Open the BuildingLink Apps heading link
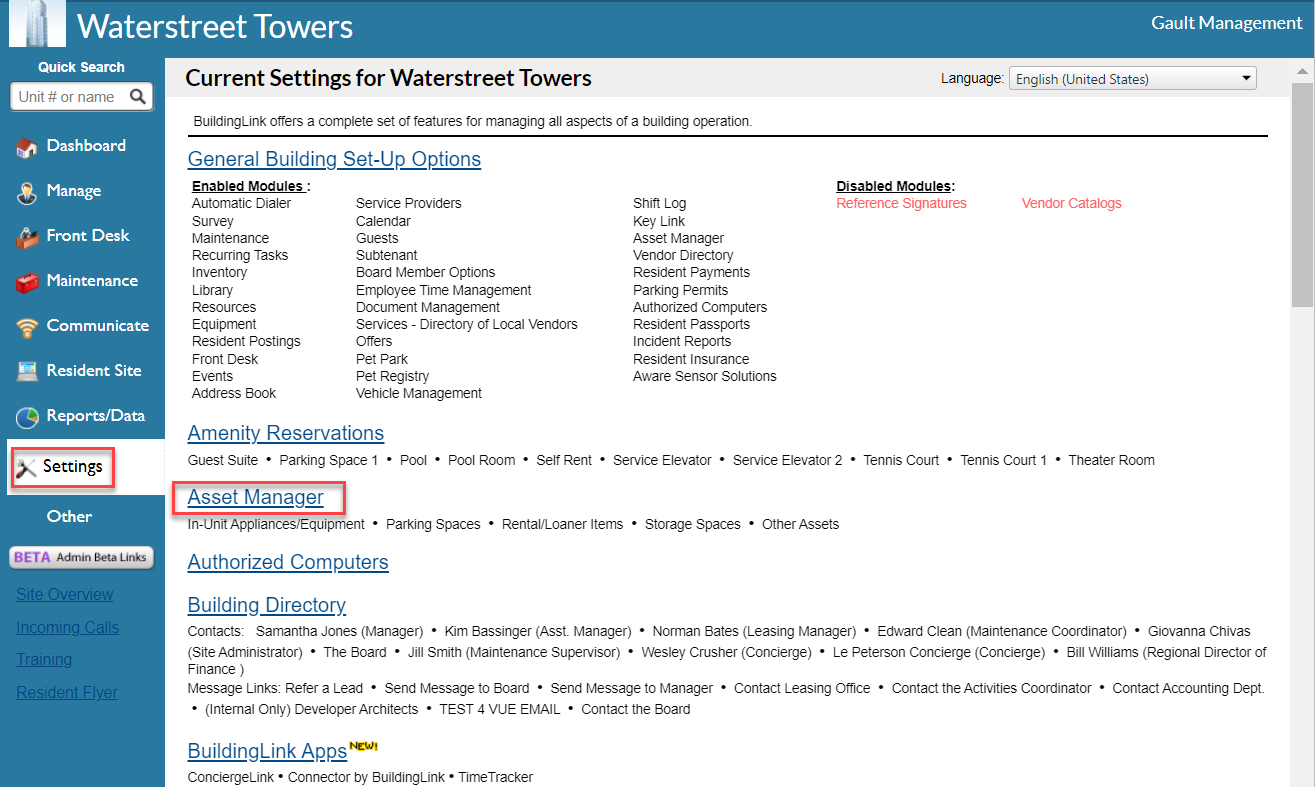 pyautogui.click(x=267, y=751)
